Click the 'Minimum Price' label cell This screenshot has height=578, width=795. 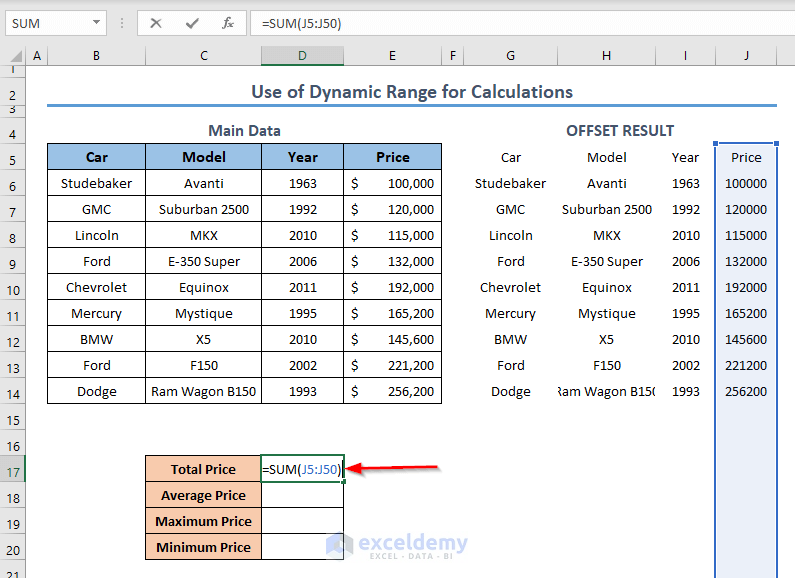pos(203,548)
